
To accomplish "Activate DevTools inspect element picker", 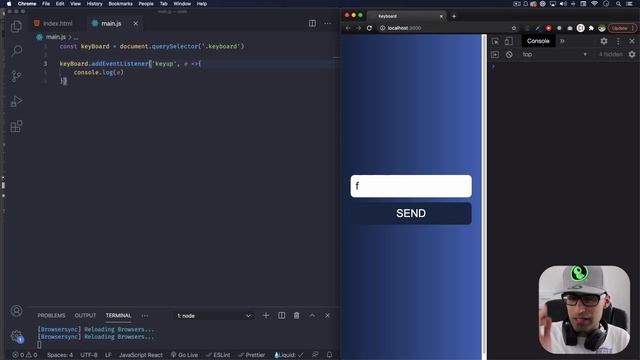I will pyautogui.click(x=495, y=41).
